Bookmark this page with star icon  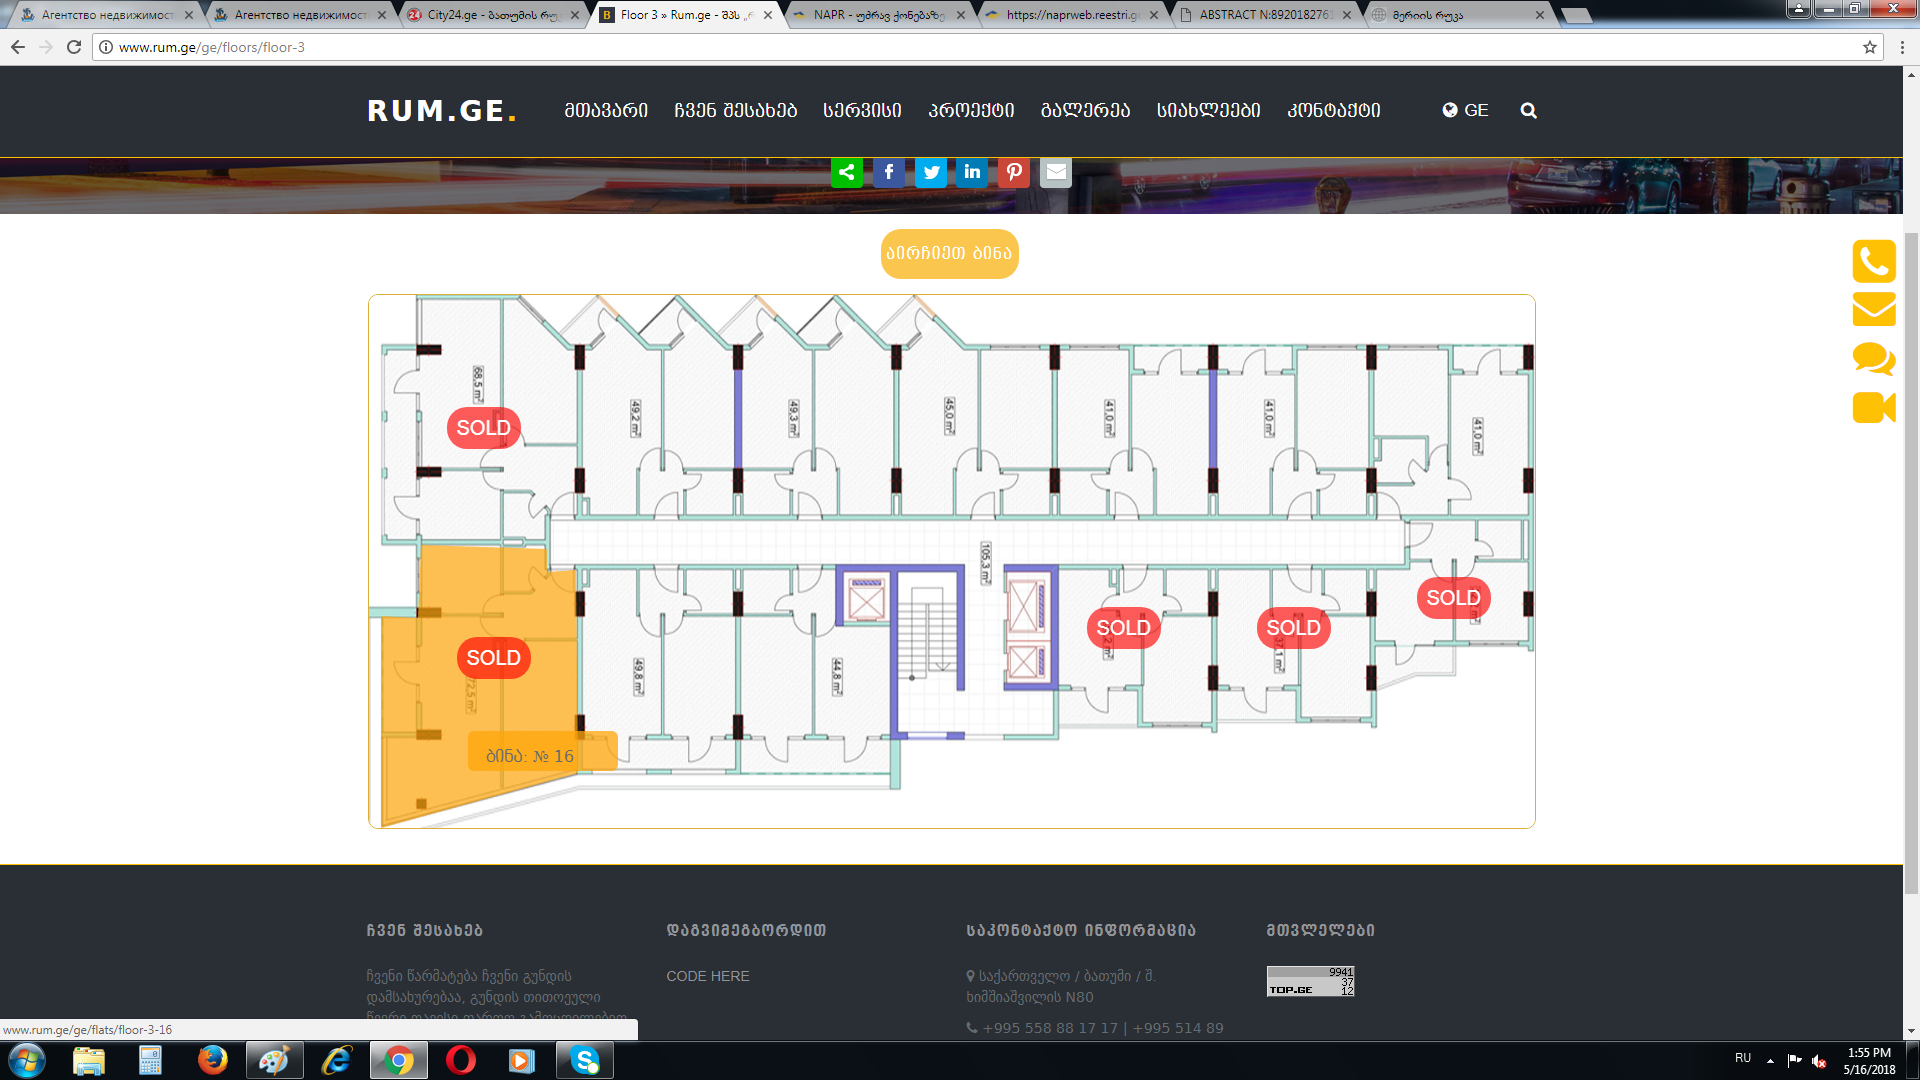(1869, 47)
